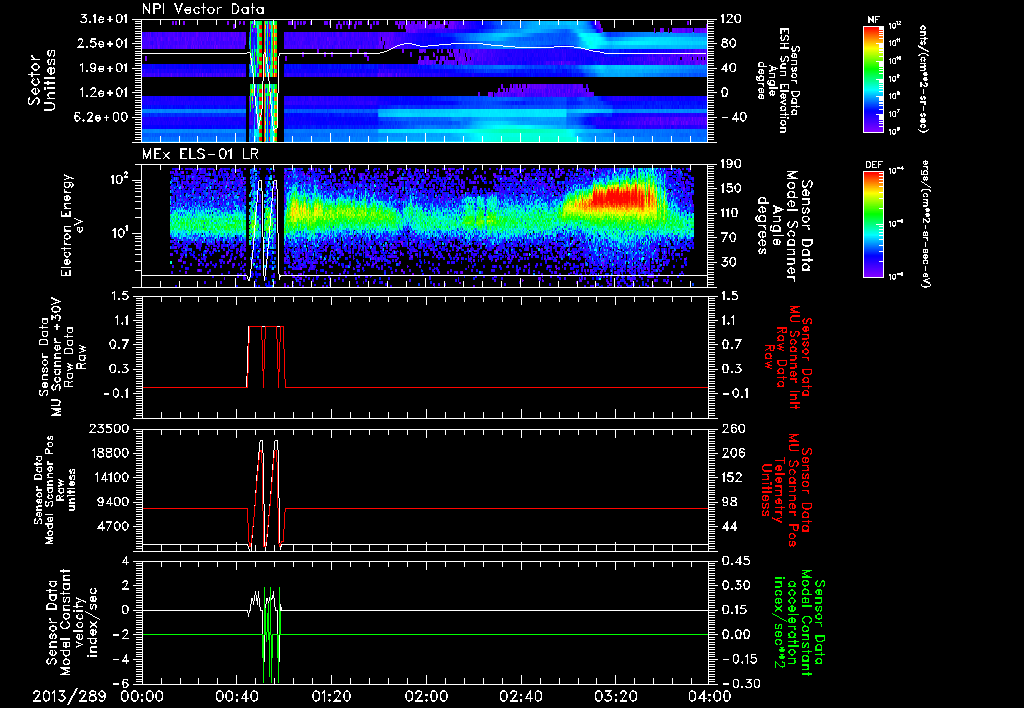Screen dimensions: 1024x708
Task: Click the red square pulse in +30V panel
Action: [266, 356]
